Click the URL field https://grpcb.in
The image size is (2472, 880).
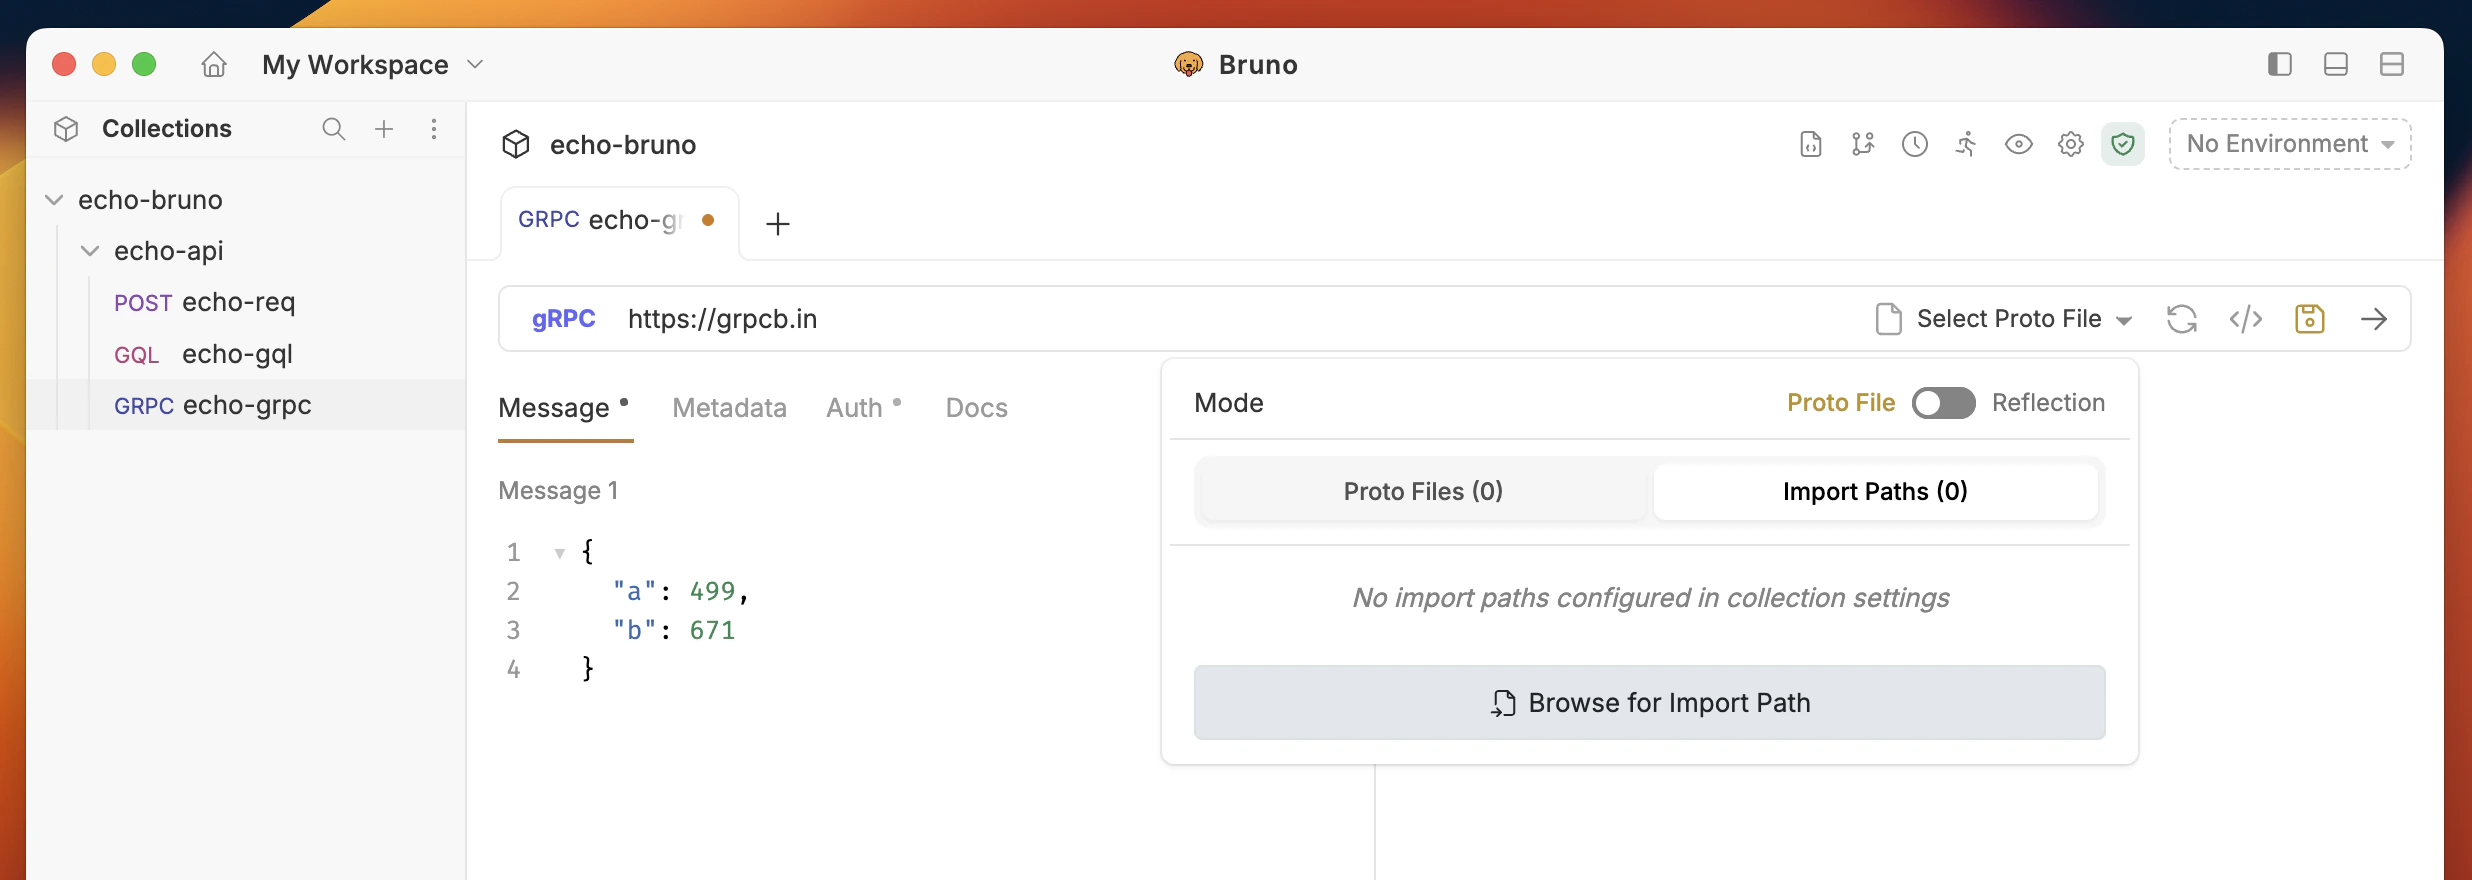pos(722,319)
